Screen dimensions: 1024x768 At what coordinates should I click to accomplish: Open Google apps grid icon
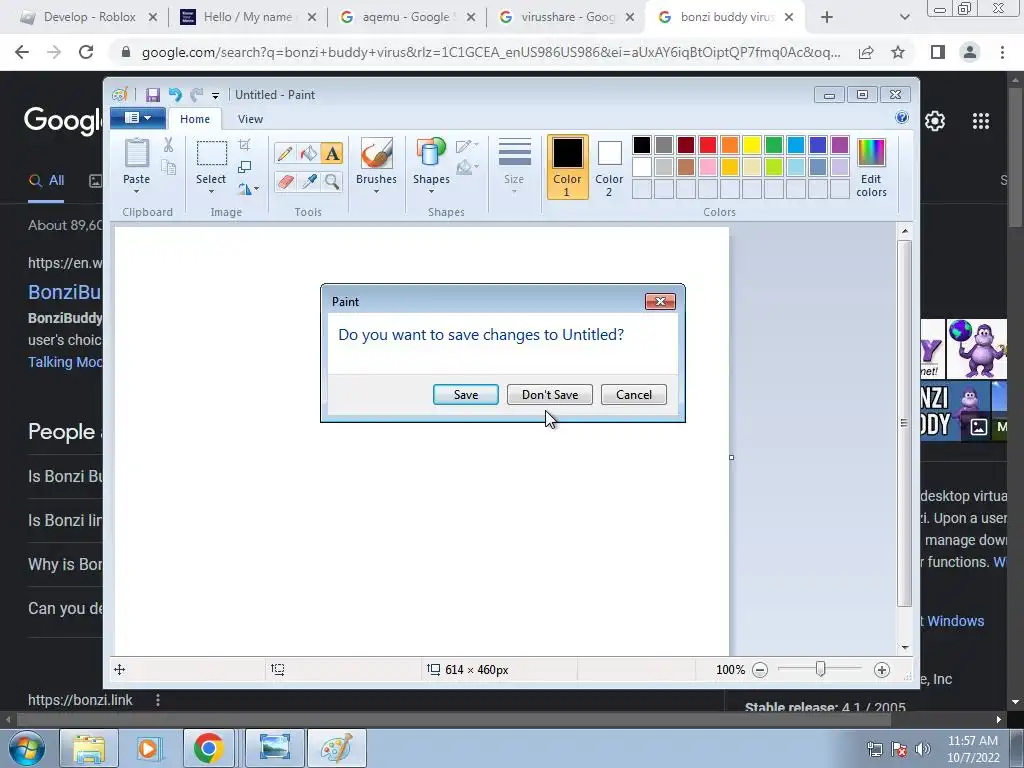(981, 121)
